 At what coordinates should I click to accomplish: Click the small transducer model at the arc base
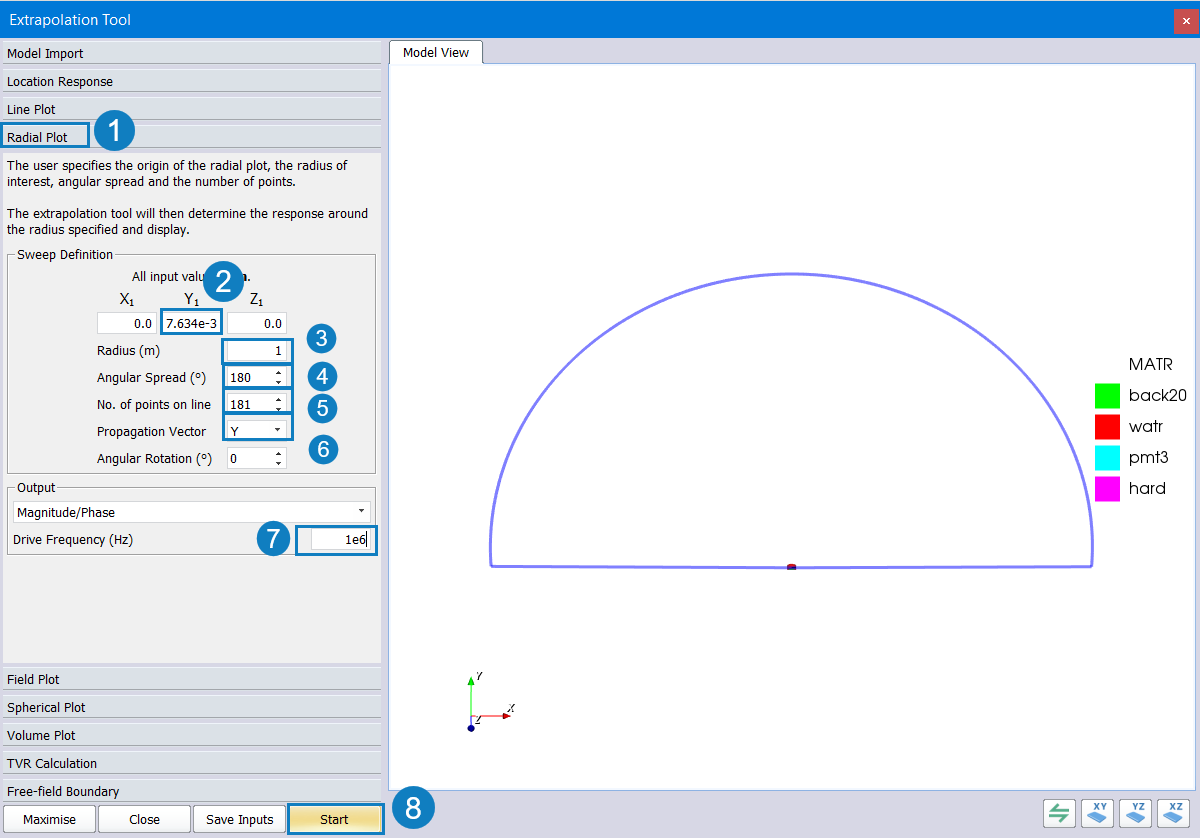tap(791, 567)
